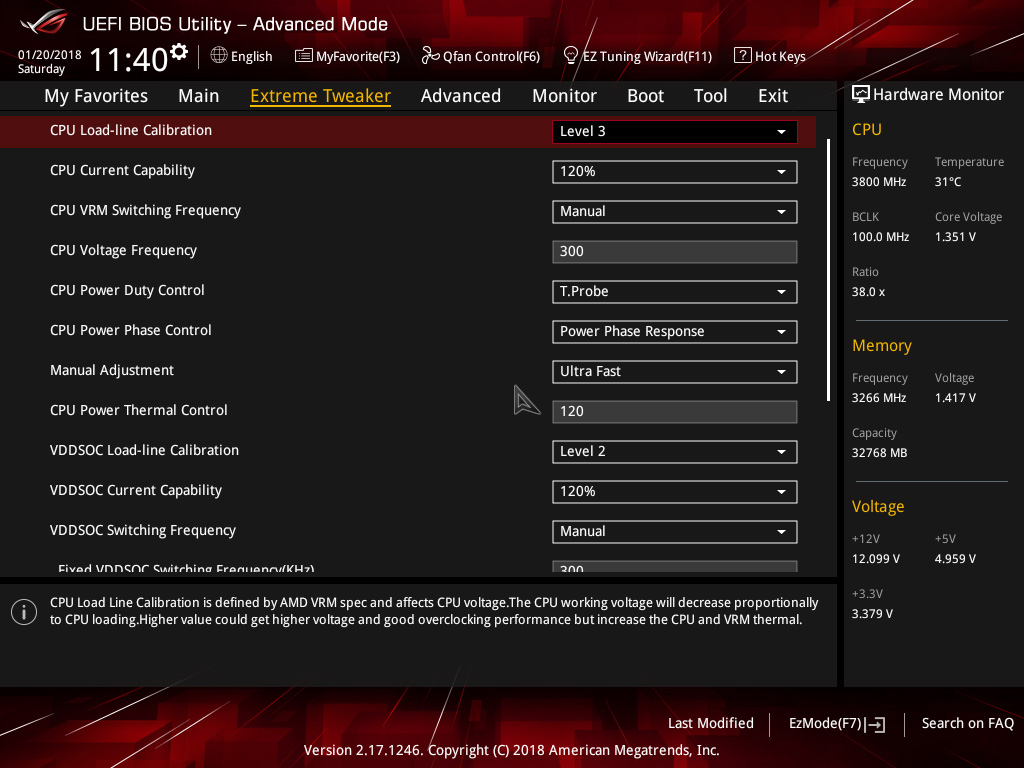Select CPU Current Capability label

pos(122,170)
